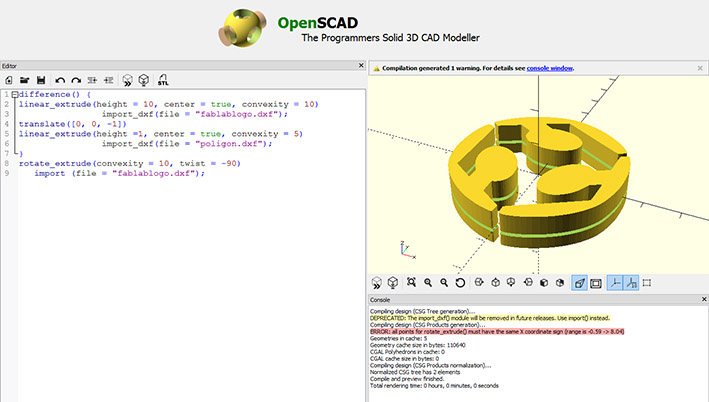Viewport: 709px width, 402px height.
Task: Toggle Show Edges in the viewport
Action: 647,283
